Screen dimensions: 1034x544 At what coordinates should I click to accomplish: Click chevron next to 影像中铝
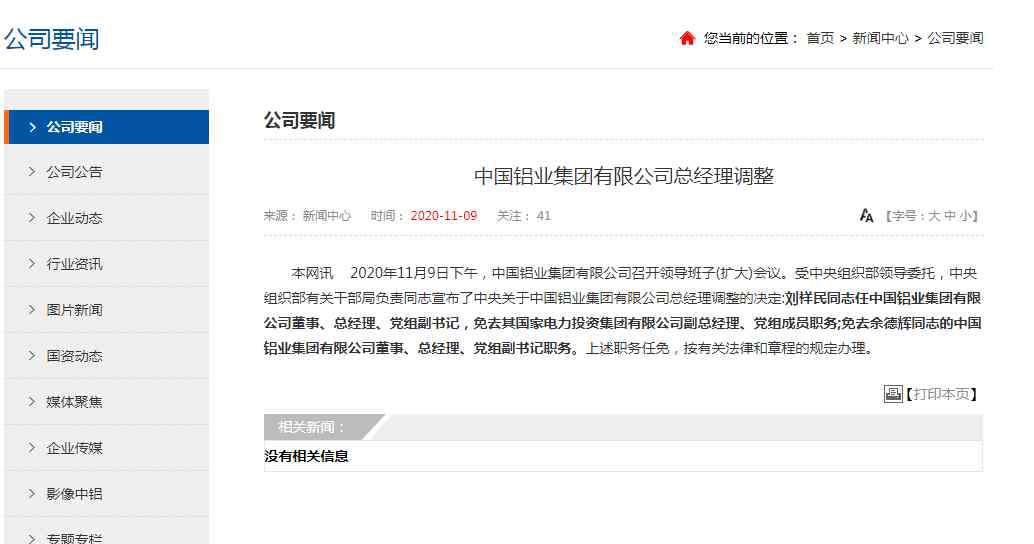(x=32, y=493)
